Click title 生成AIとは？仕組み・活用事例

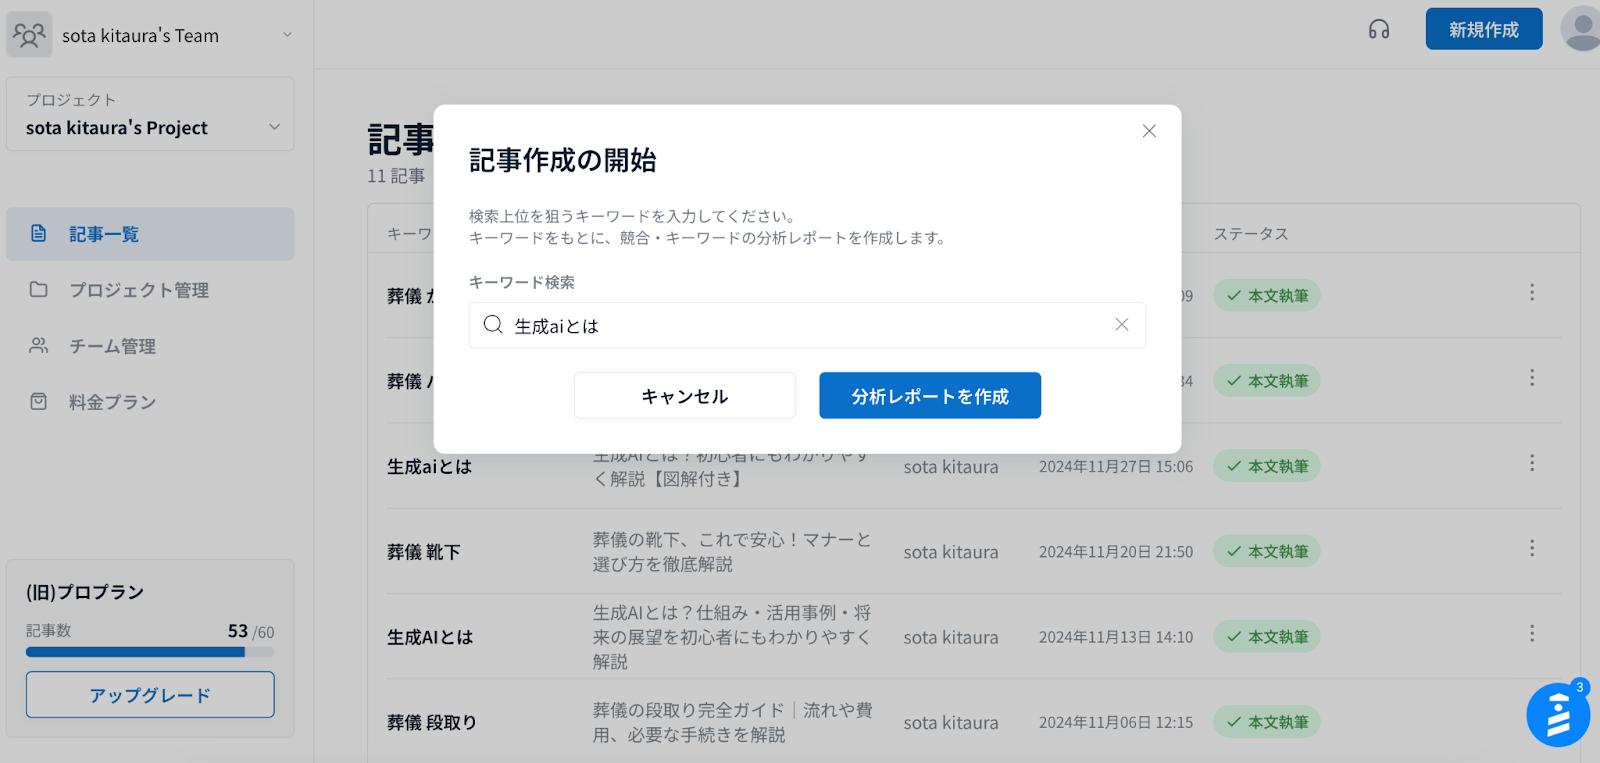[732, 637]
